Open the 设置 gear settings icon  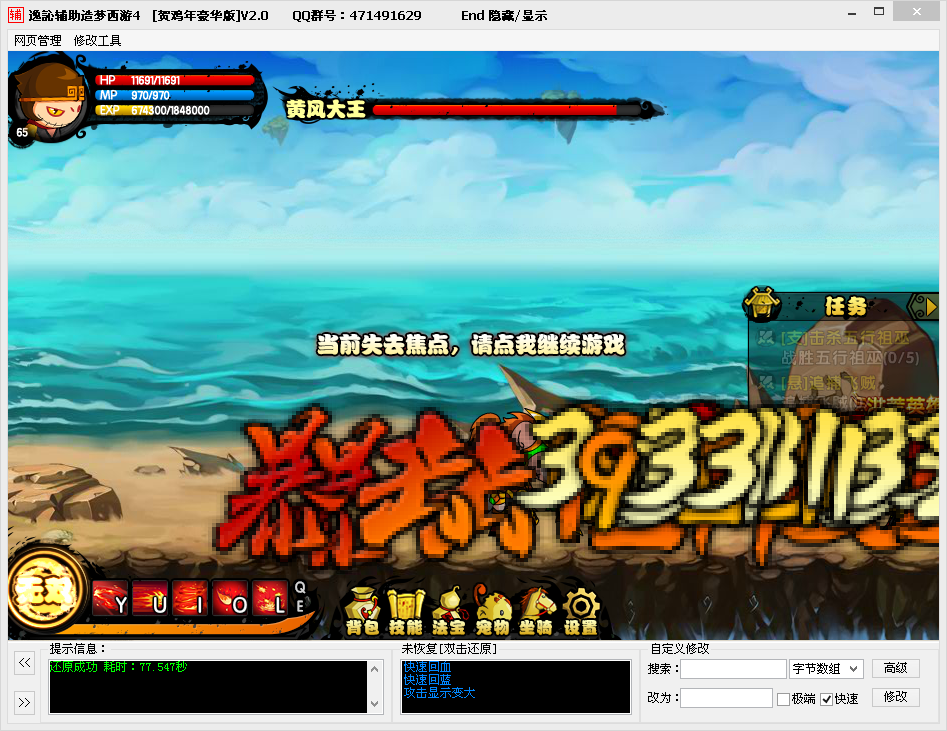click(x=580, y=611)
